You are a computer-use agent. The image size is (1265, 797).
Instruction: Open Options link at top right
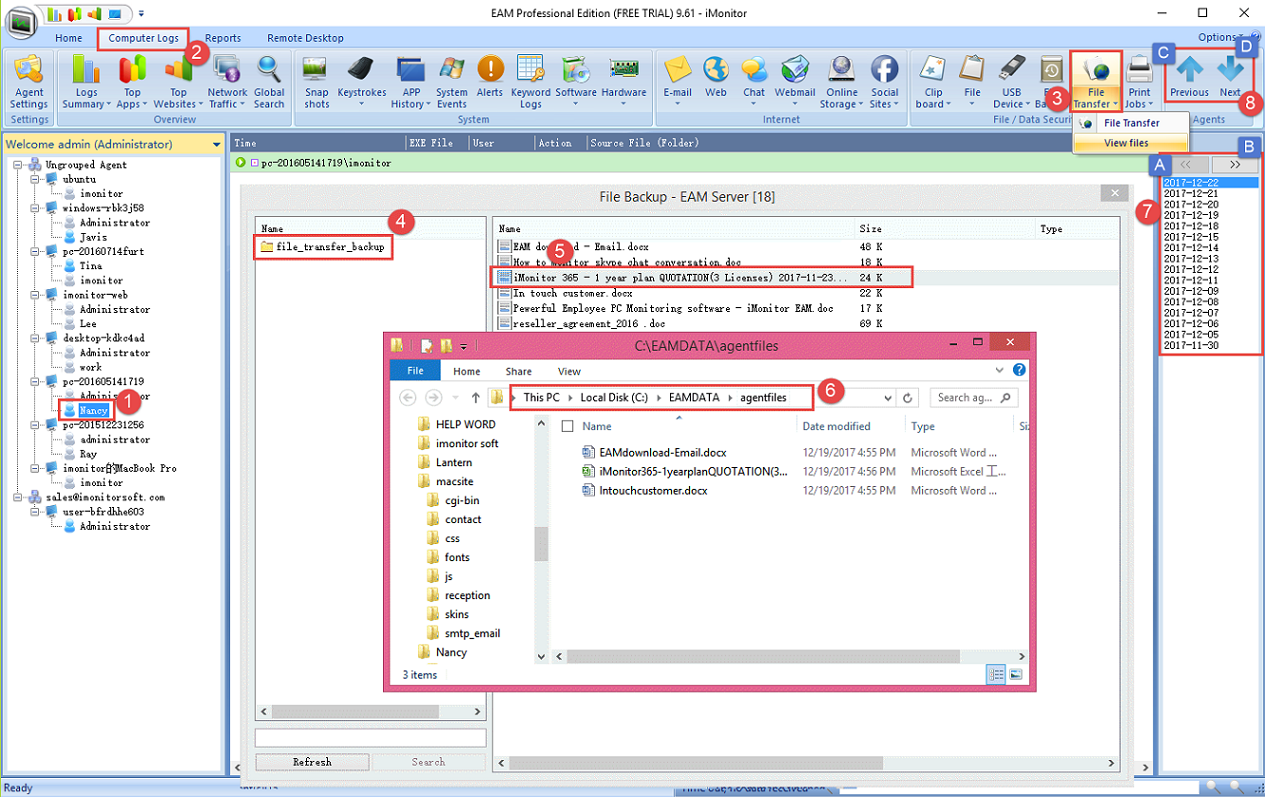tap(1218, 38)
